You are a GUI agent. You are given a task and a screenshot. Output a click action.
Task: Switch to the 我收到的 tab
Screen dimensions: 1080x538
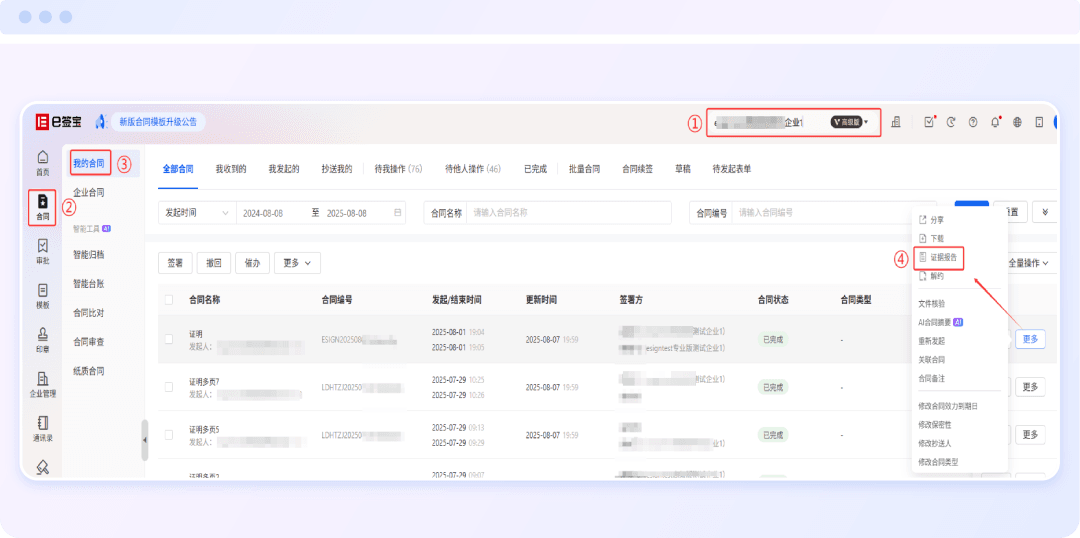click(231, 169)
